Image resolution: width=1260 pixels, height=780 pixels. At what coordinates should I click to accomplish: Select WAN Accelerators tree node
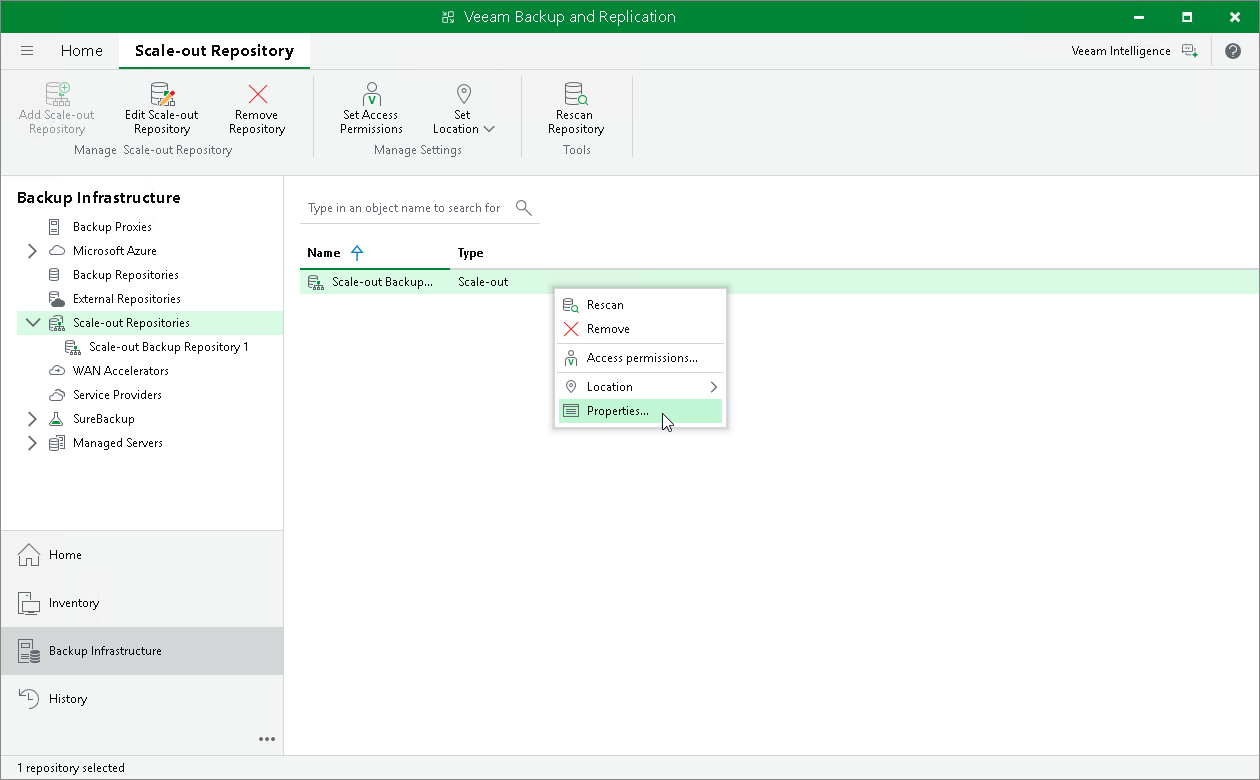point(121,371)
